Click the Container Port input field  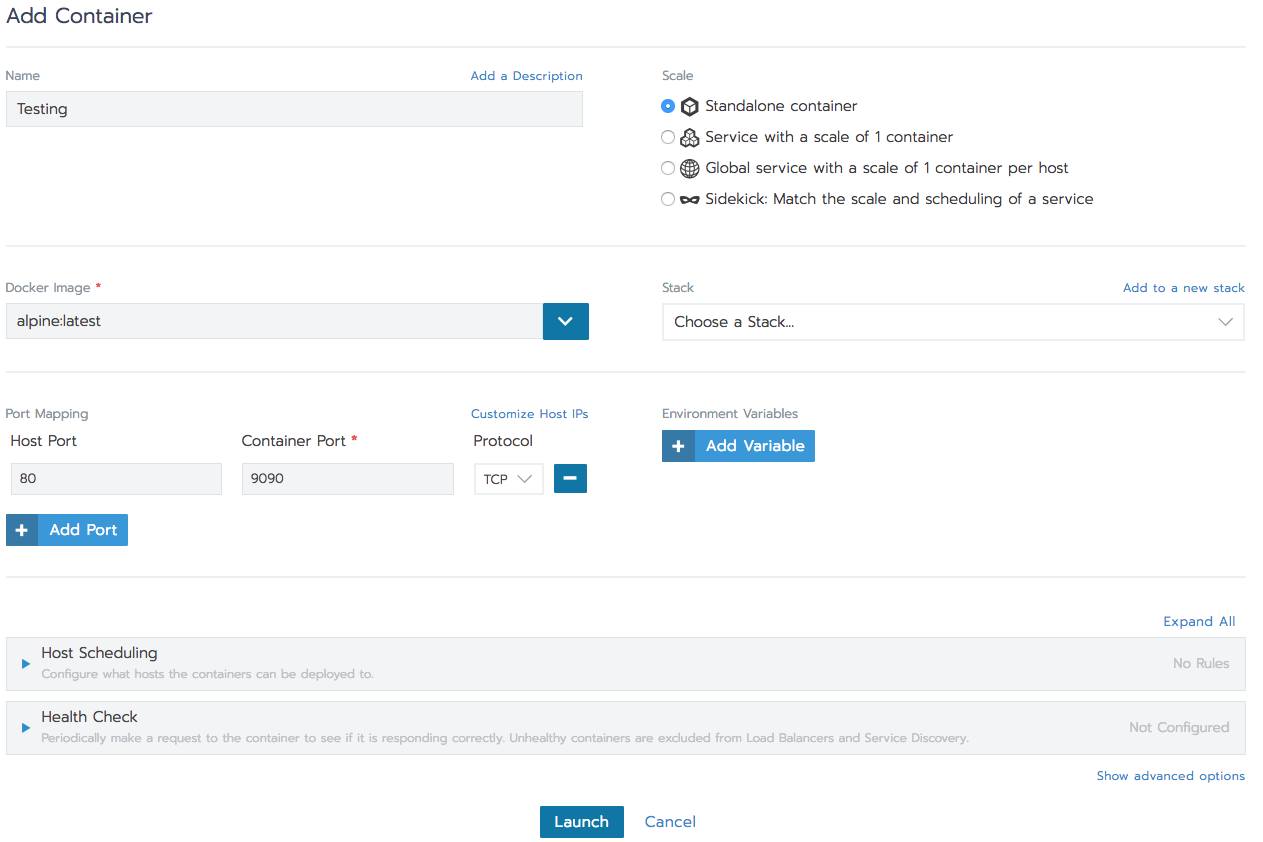(347, 479)
